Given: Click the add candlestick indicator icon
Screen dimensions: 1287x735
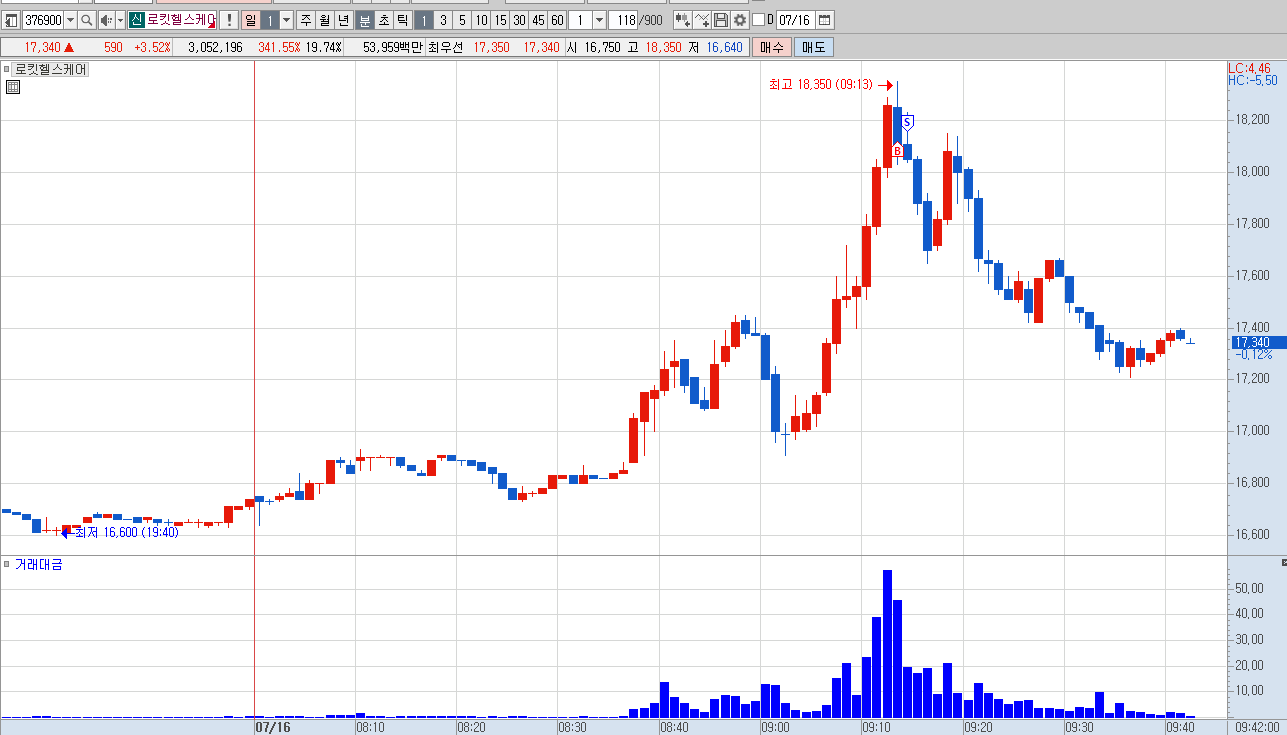Looking at the screenshot, I should click(682, 20).
